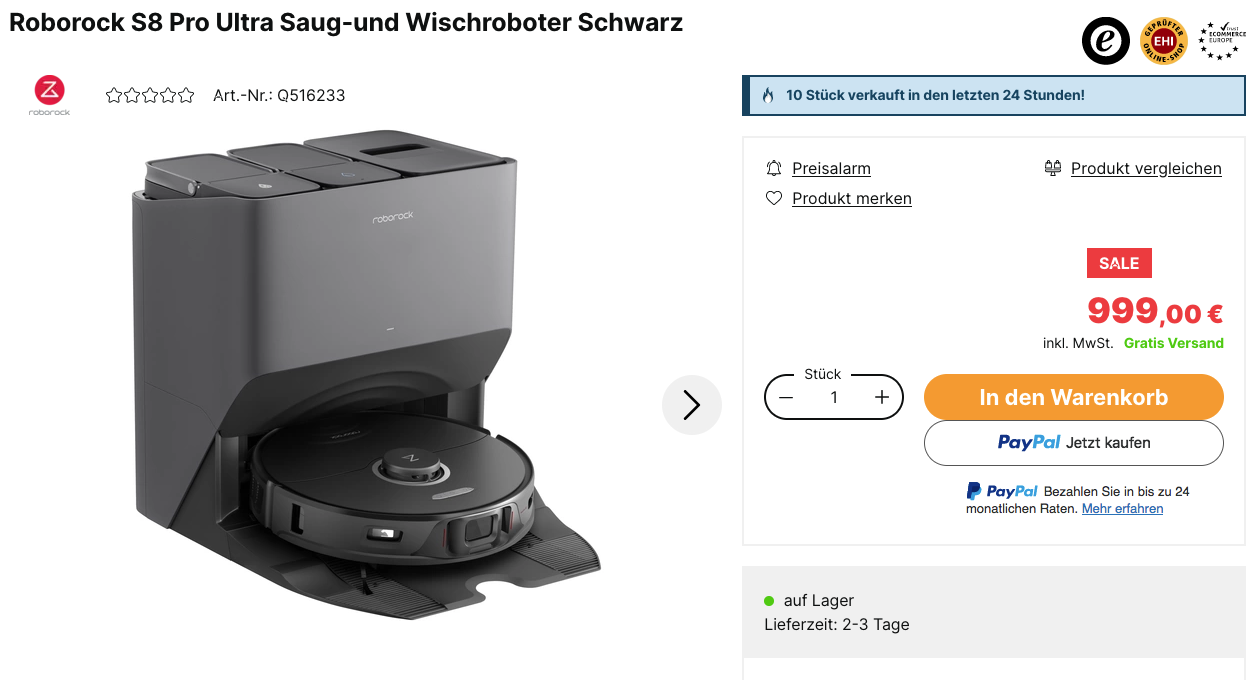This screenshot has width=1255, height=680.
Task: Open the Mehr erfahren link
Action: pos(1122,509)
